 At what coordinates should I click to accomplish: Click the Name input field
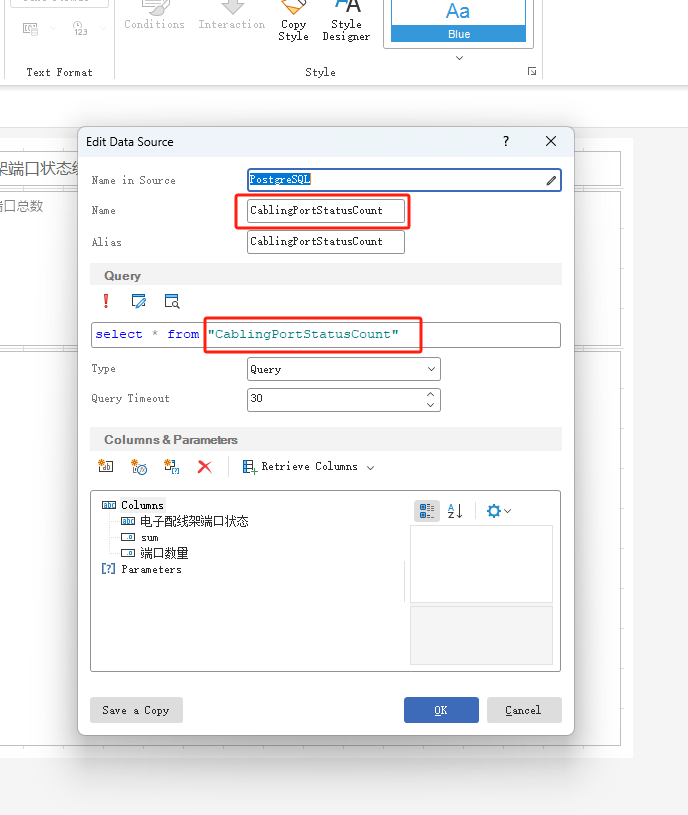coord(326,211)
